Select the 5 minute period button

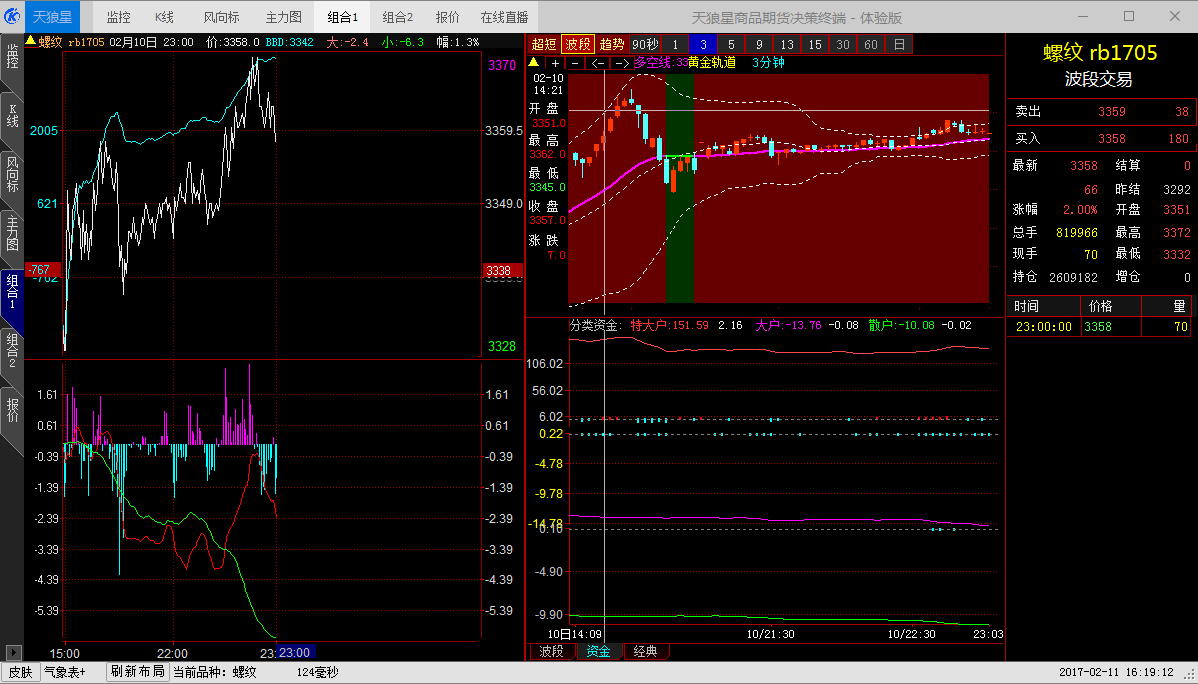(731, 44)
